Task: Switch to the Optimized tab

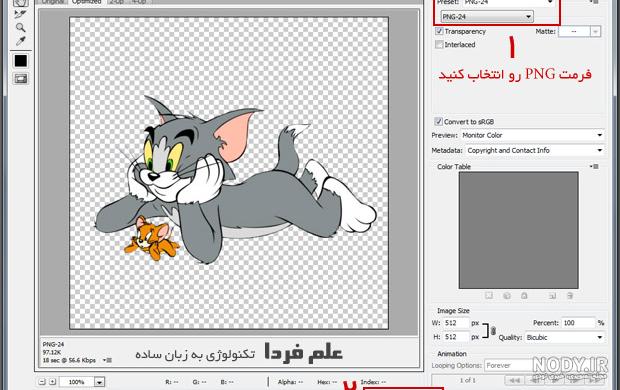Action: click(x=87, y=2)
